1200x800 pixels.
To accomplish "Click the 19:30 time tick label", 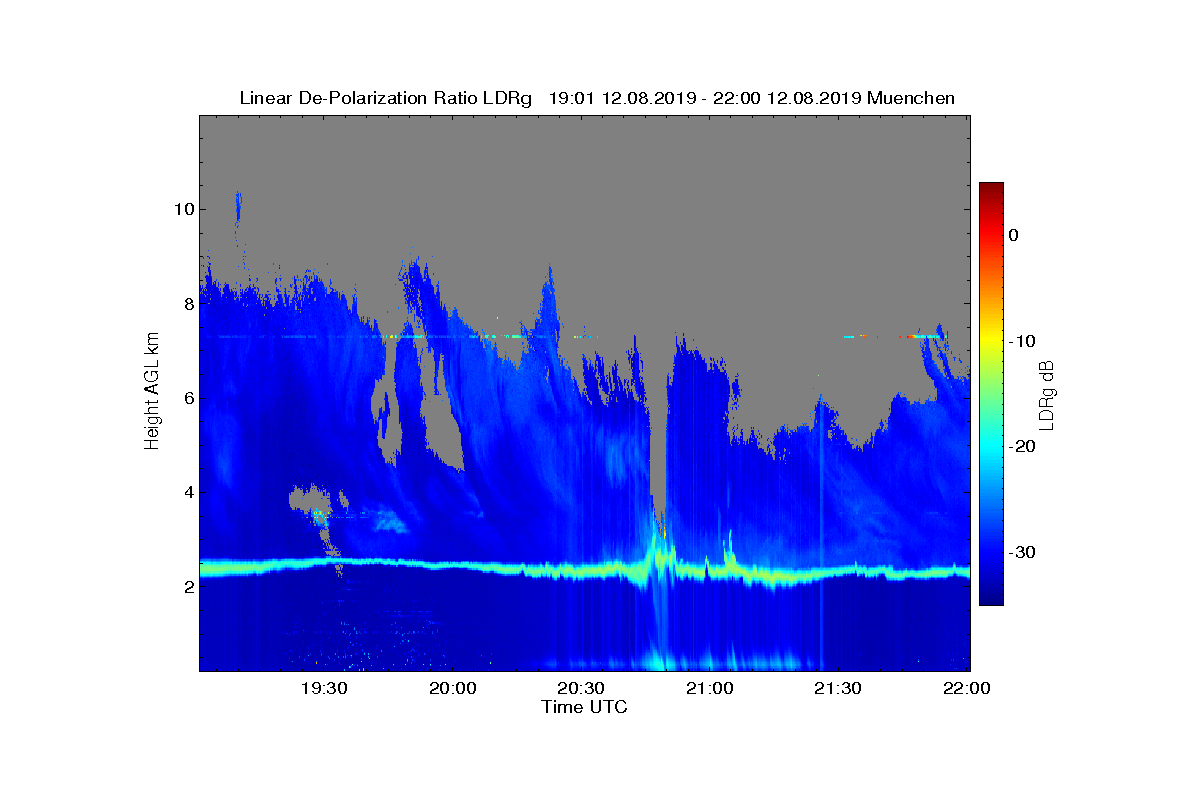I will point(324,688).
